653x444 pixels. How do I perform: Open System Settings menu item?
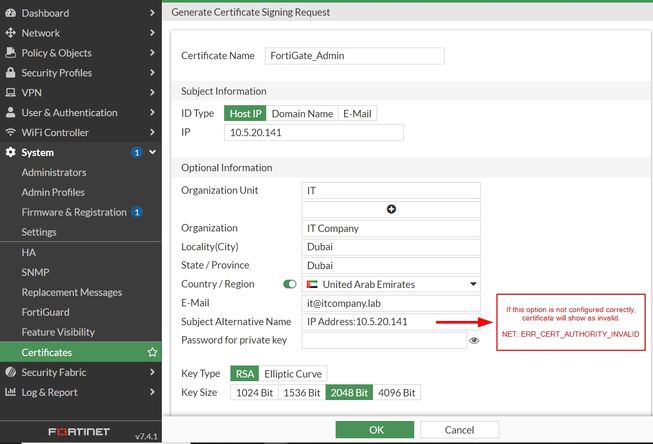(x=39, y=232)
